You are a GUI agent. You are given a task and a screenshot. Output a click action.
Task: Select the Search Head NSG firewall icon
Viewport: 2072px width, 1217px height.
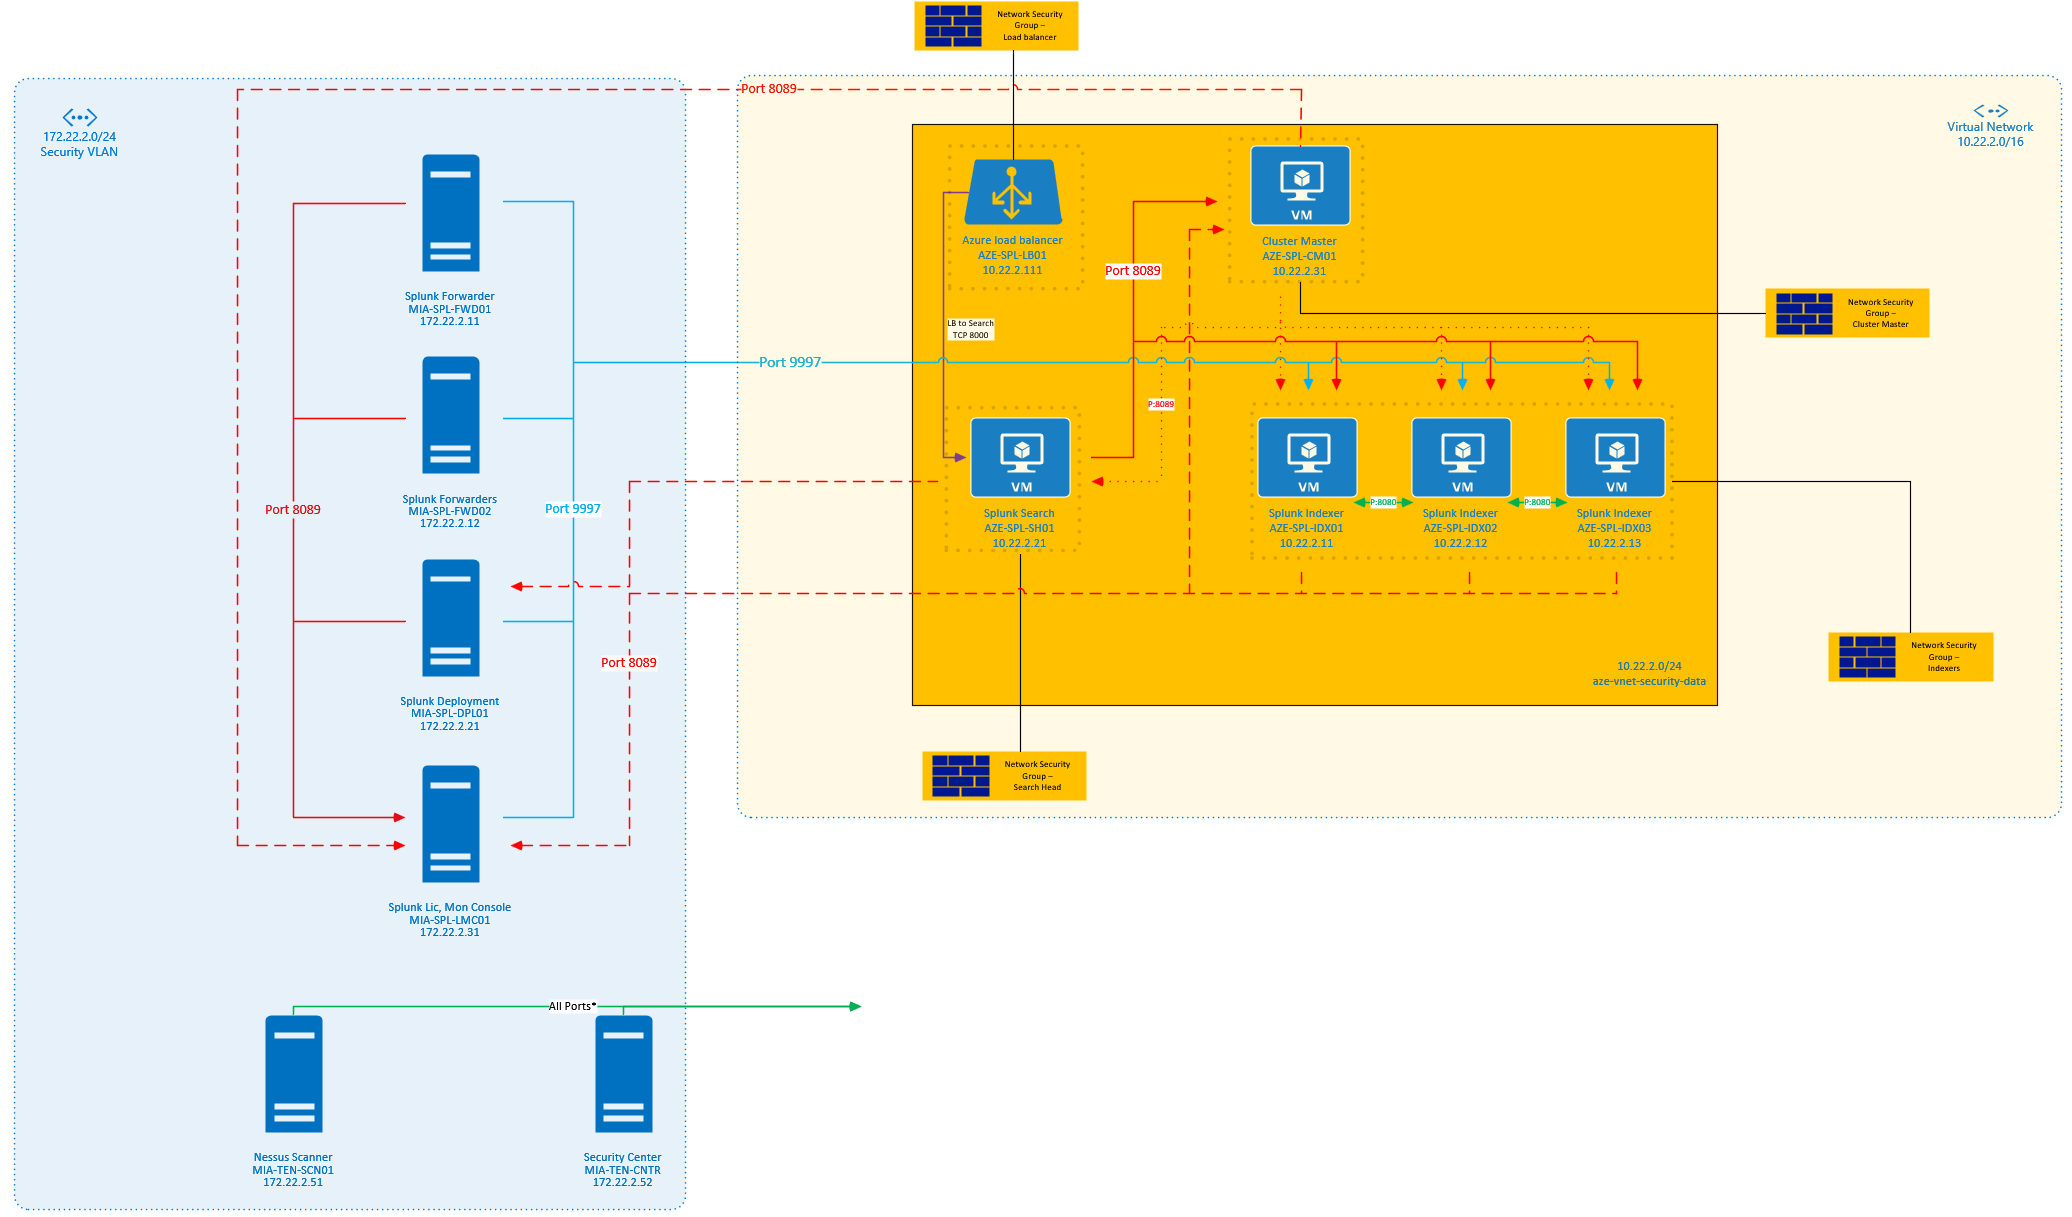960,776
